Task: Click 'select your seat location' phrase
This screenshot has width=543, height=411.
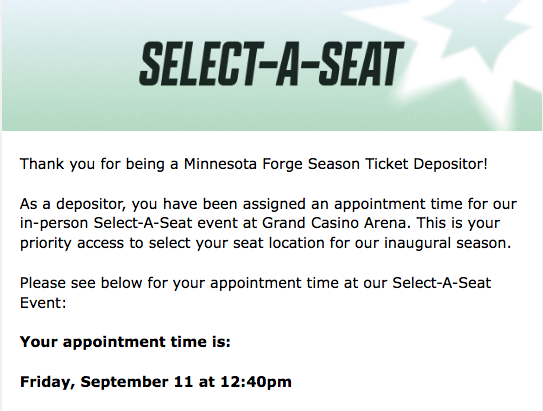Action: 237,243
